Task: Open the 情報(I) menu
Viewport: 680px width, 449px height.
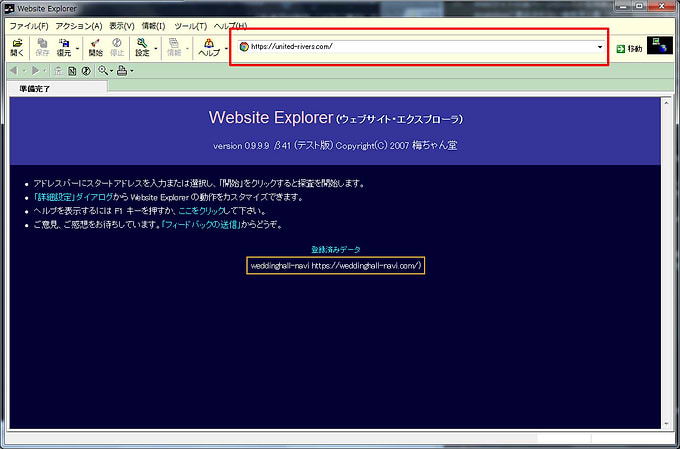Action: click(154, 26)
